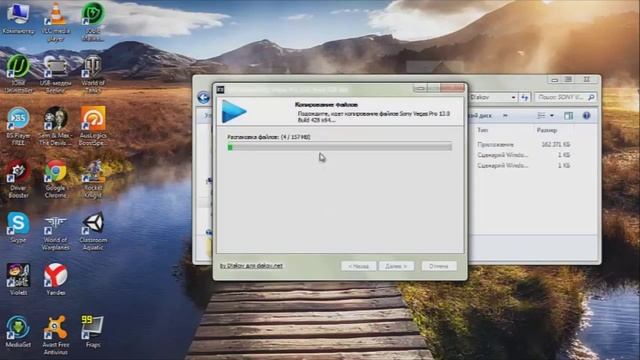Toggle Explorer's preview pane button

(569, 116)
